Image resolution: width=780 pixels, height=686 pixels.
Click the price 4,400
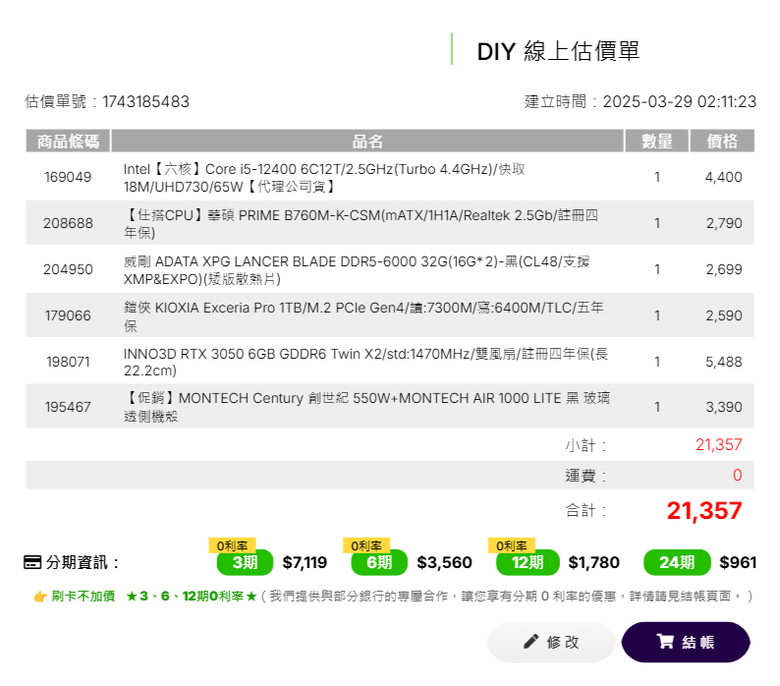click(x=723, y=177)
